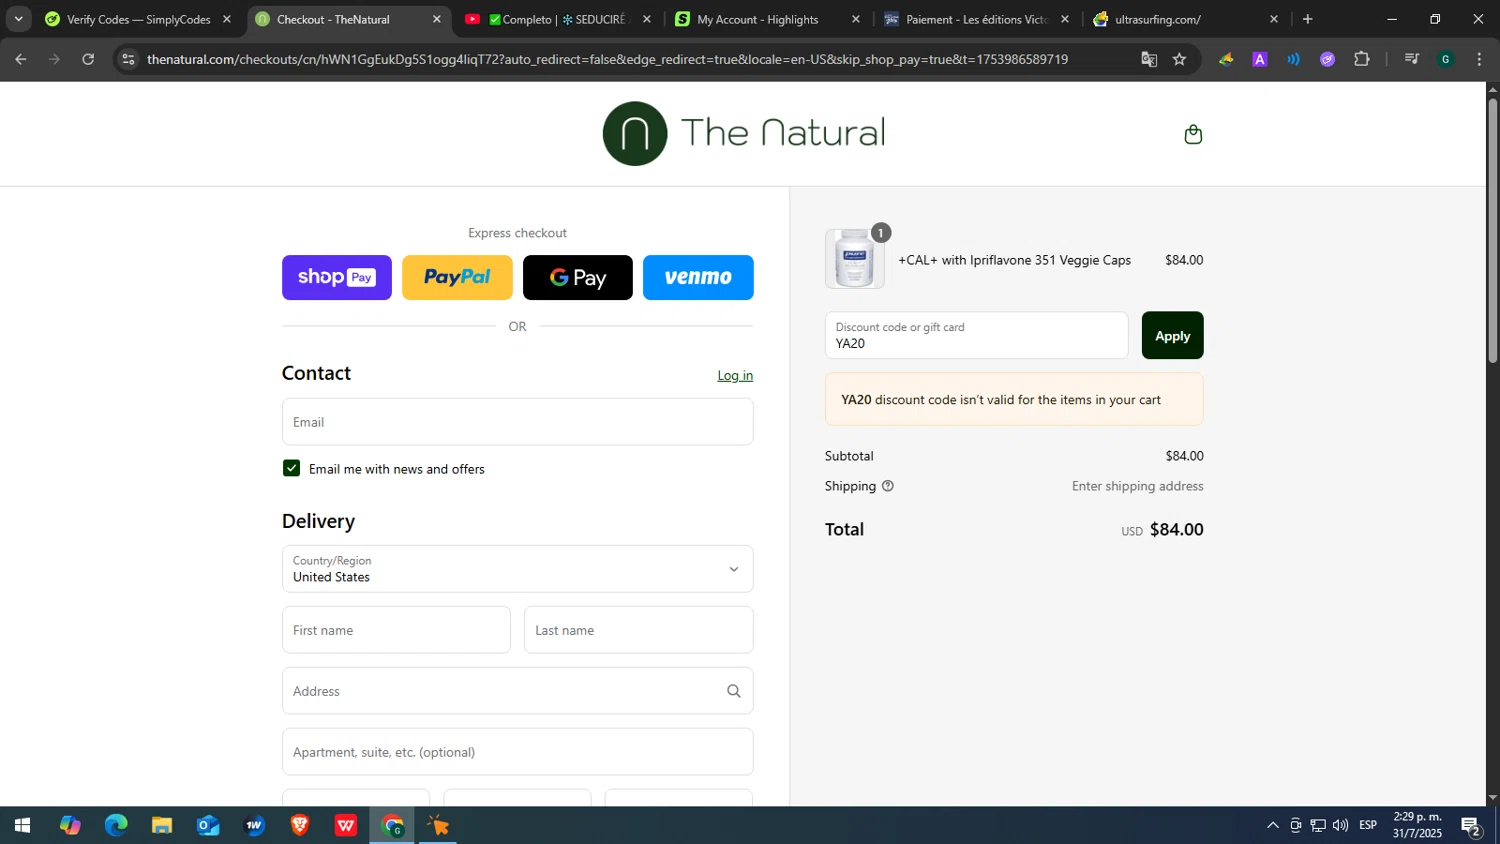Click the shipping help question mark icon
This screenshot has width=1500, height=844.
888,486
